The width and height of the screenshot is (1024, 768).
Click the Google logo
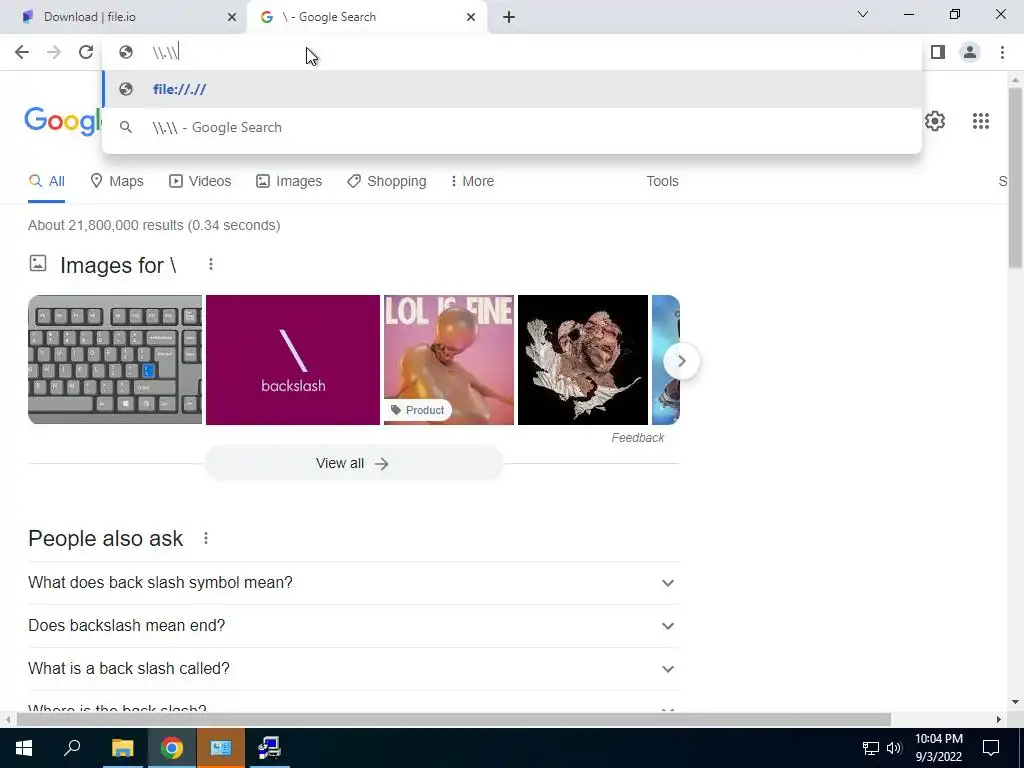point(63,121)
